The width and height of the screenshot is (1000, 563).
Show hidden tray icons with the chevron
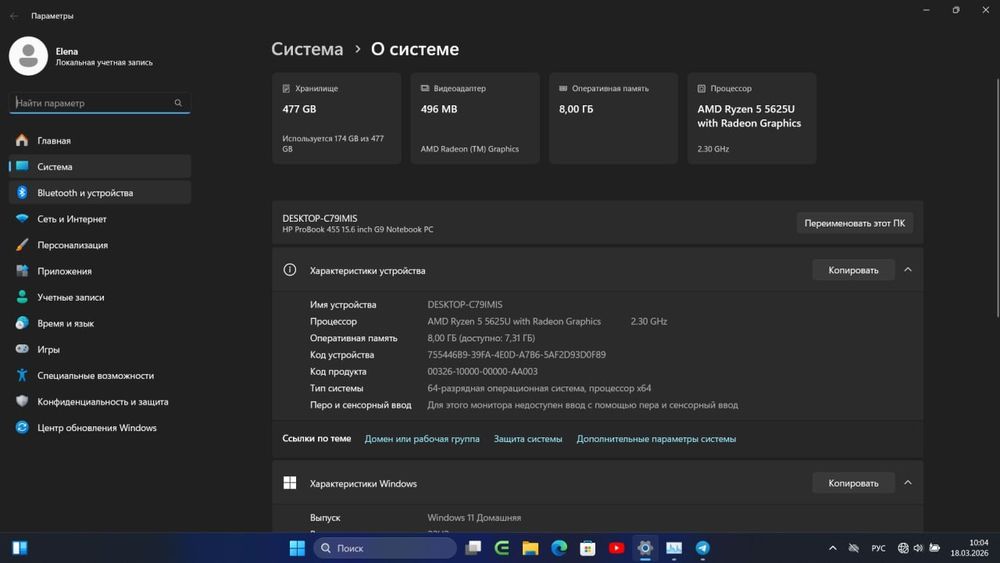tap(833, 548)
